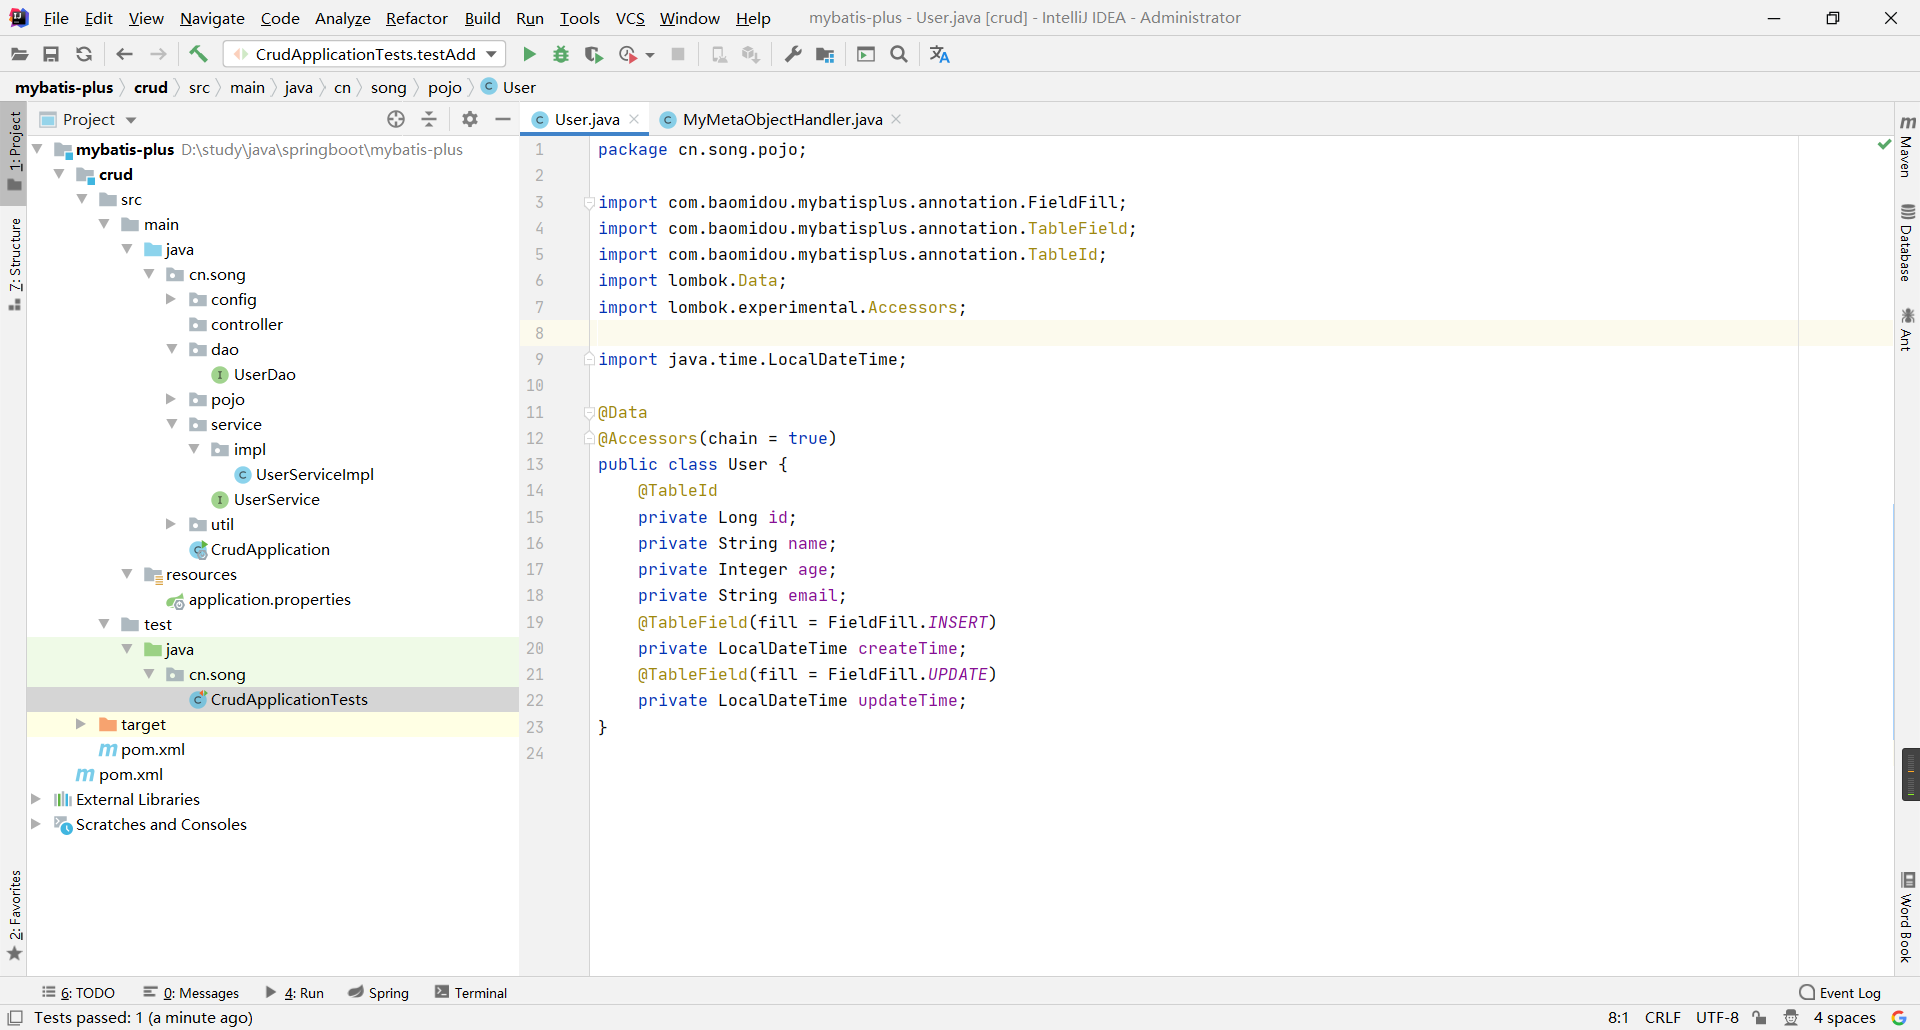Viewport: 1920px width, 1030px height.
Task: Synchronize files with the refresh icon
Action: point(84,54)
